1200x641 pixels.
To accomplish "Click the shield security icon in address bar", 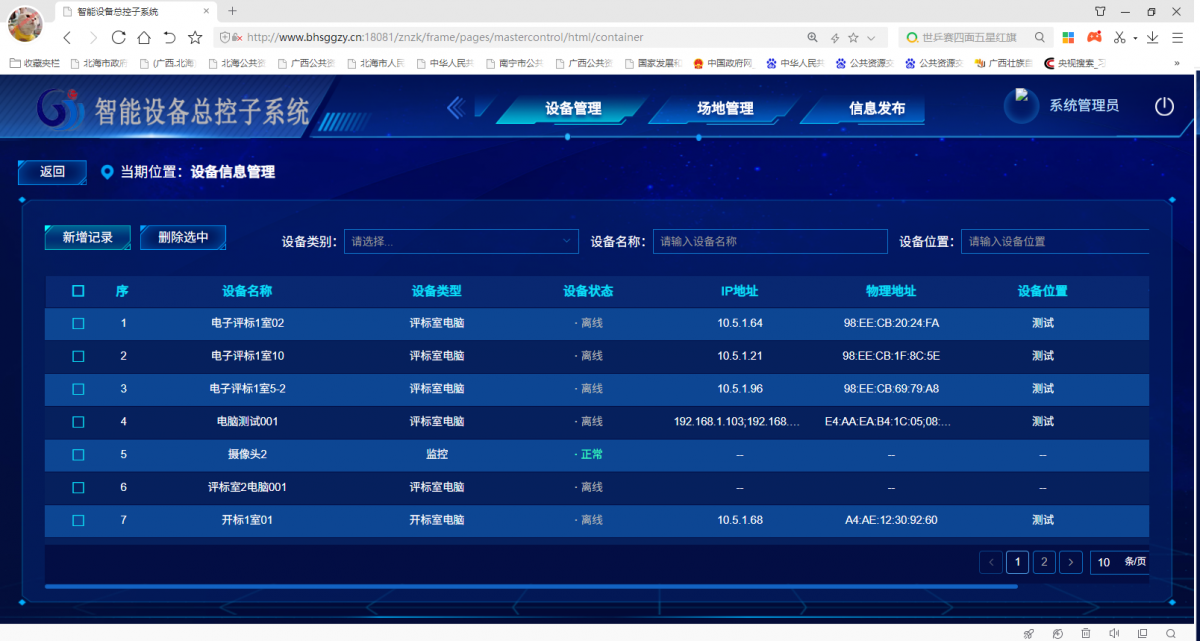I will [x=225, y=37].
